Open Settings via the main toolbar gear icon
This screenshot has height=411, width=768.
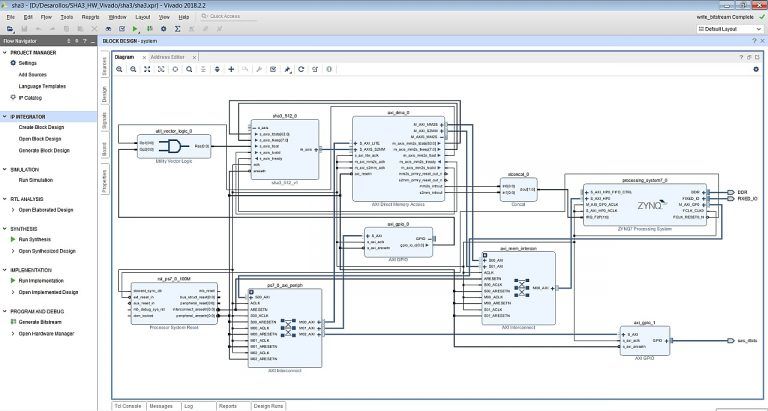[x=164, y=29]
